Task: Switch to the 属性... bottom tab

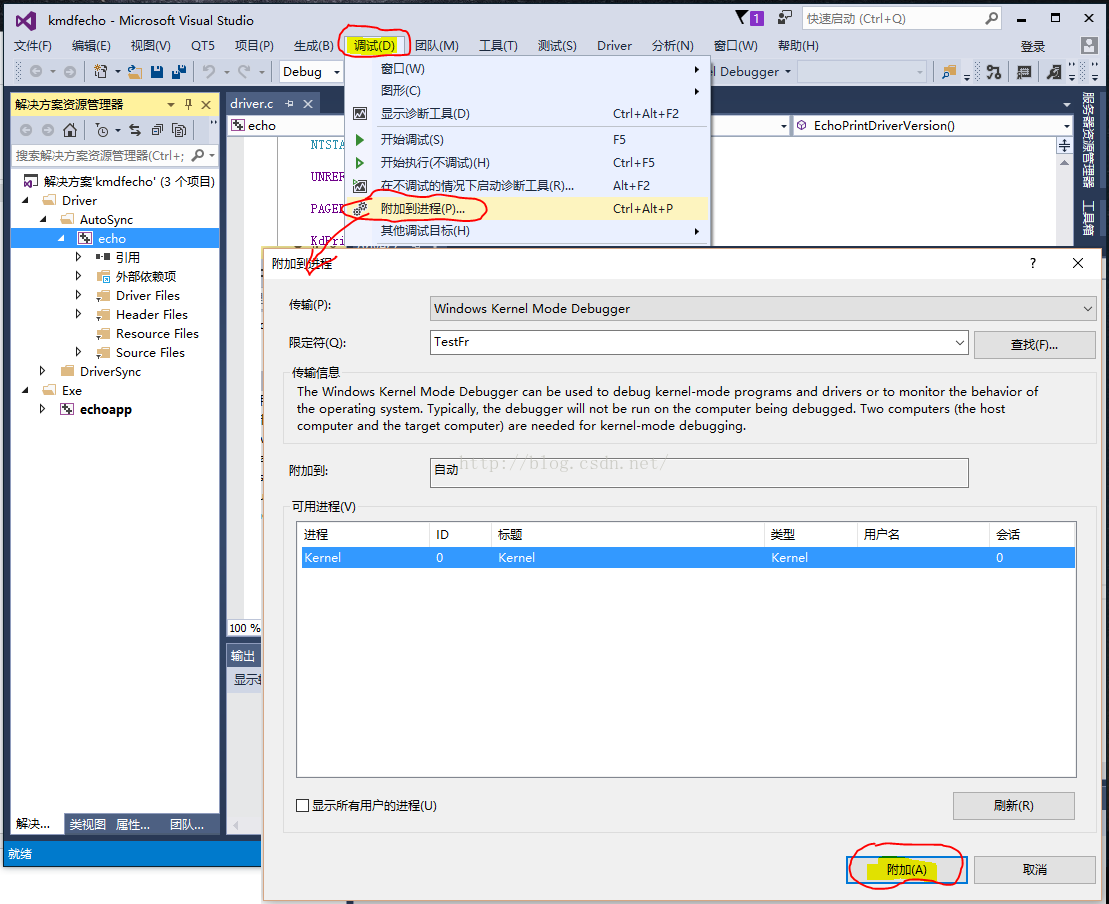Action: pos(132,824)
